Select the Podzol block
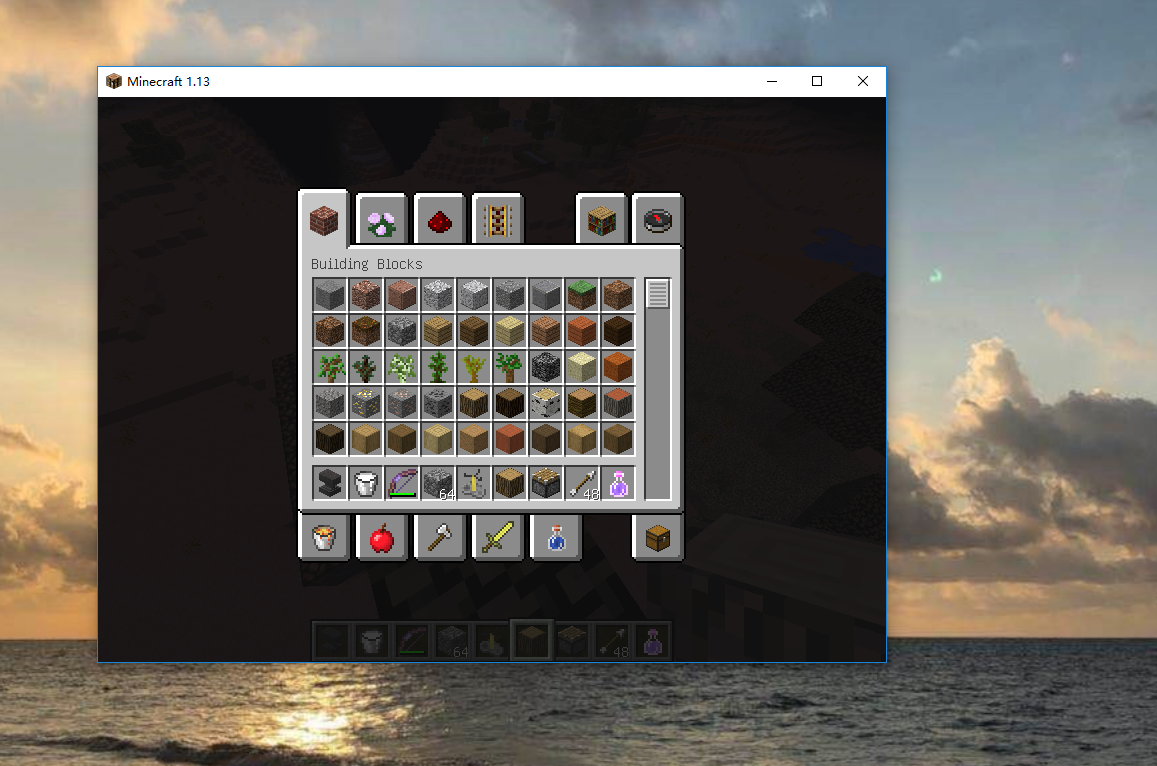The width and height of the screenshot is (1157, 766). [365, 331]
